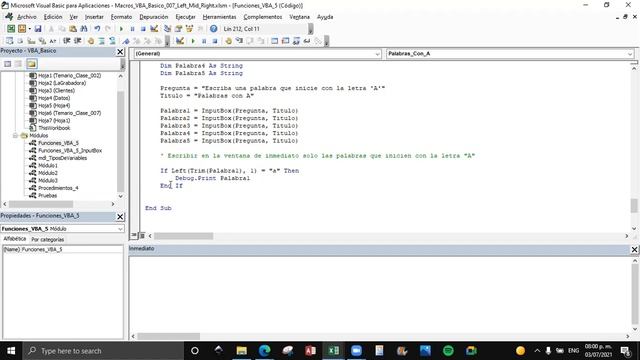Click the Indent icon on the Edit toolbar

click(67, 41)
